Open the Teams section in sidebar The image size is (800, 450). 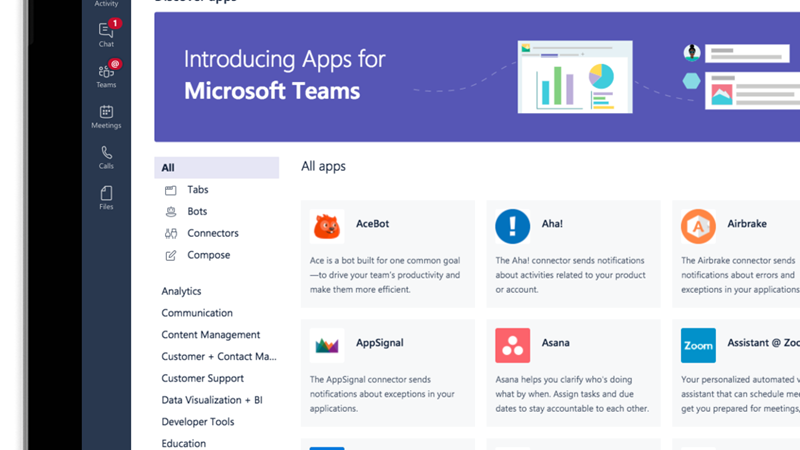click(x=106, y=75)
